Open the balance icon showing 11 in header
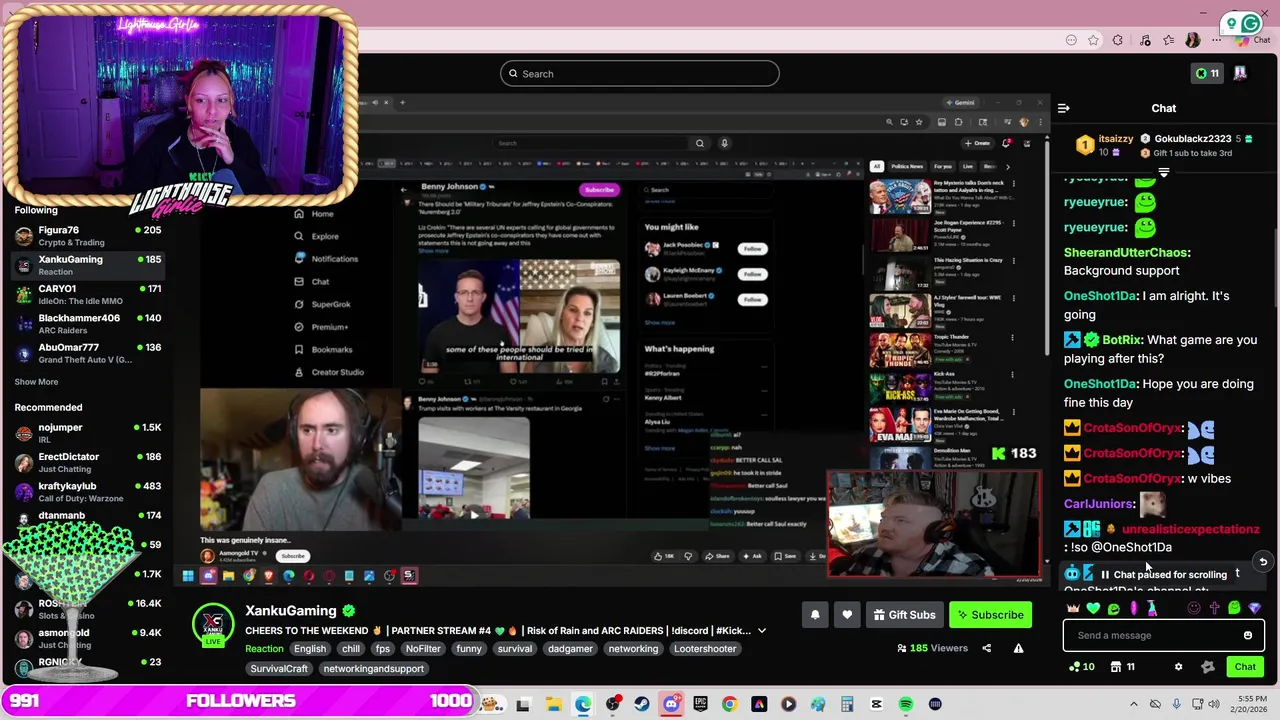 click(x=1207, y=73)
